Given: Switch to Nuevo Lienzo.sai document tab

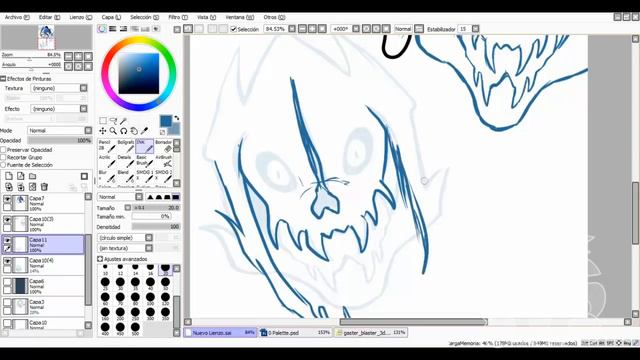Looking at the screenshot, I should [x=220, y=333].
